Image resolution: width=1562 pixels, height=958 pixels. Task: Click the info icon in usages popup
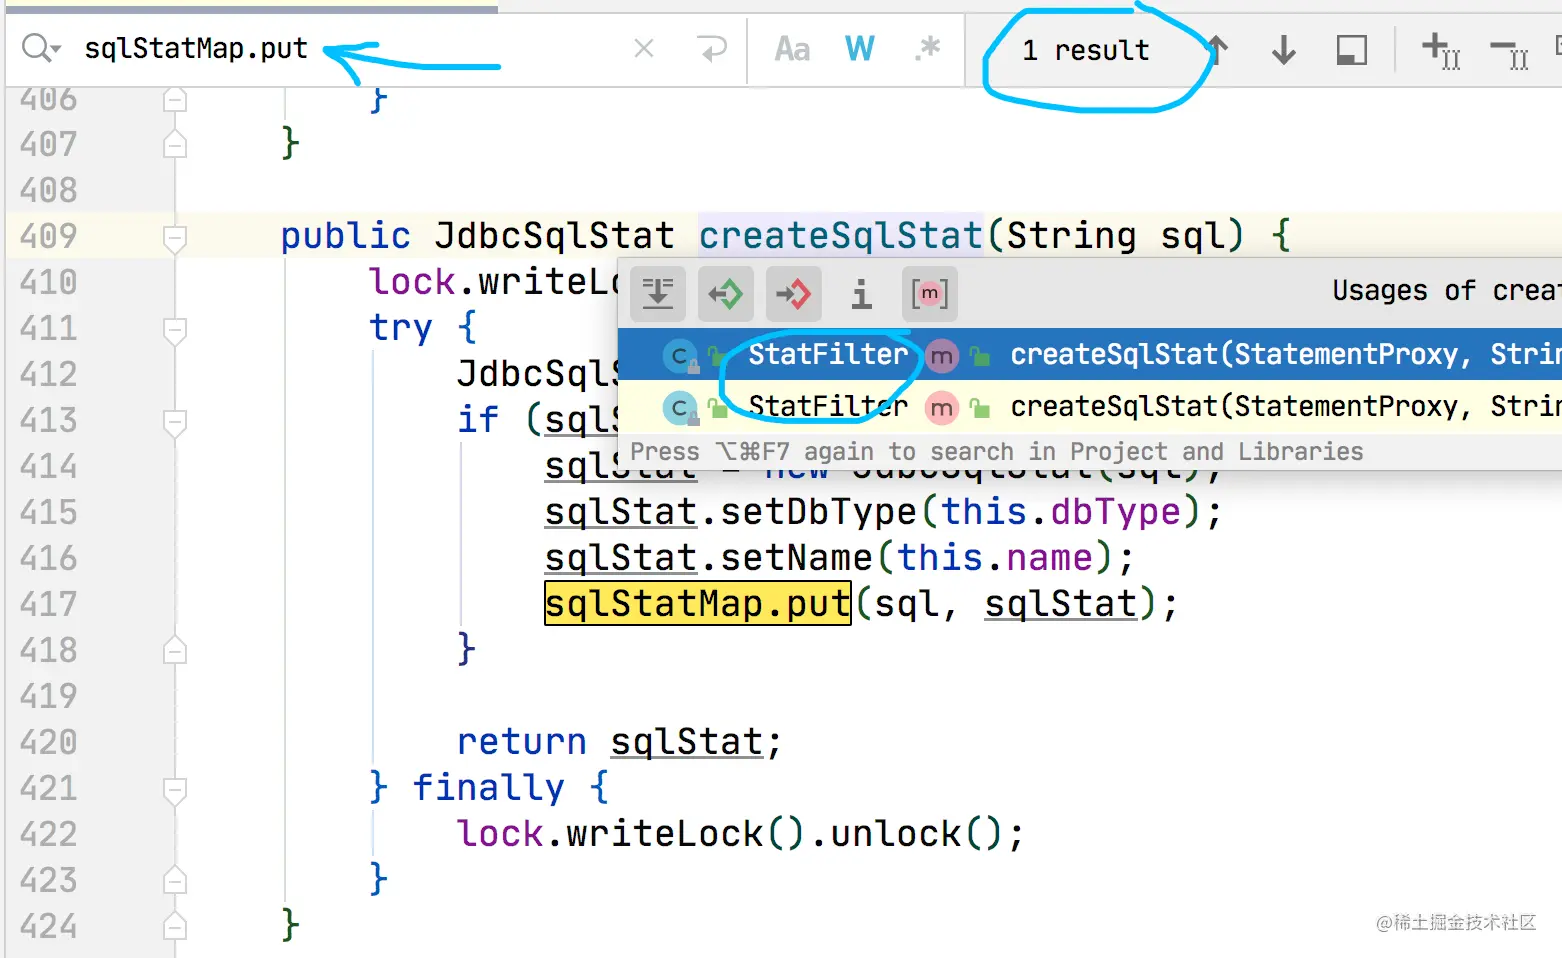861,294
